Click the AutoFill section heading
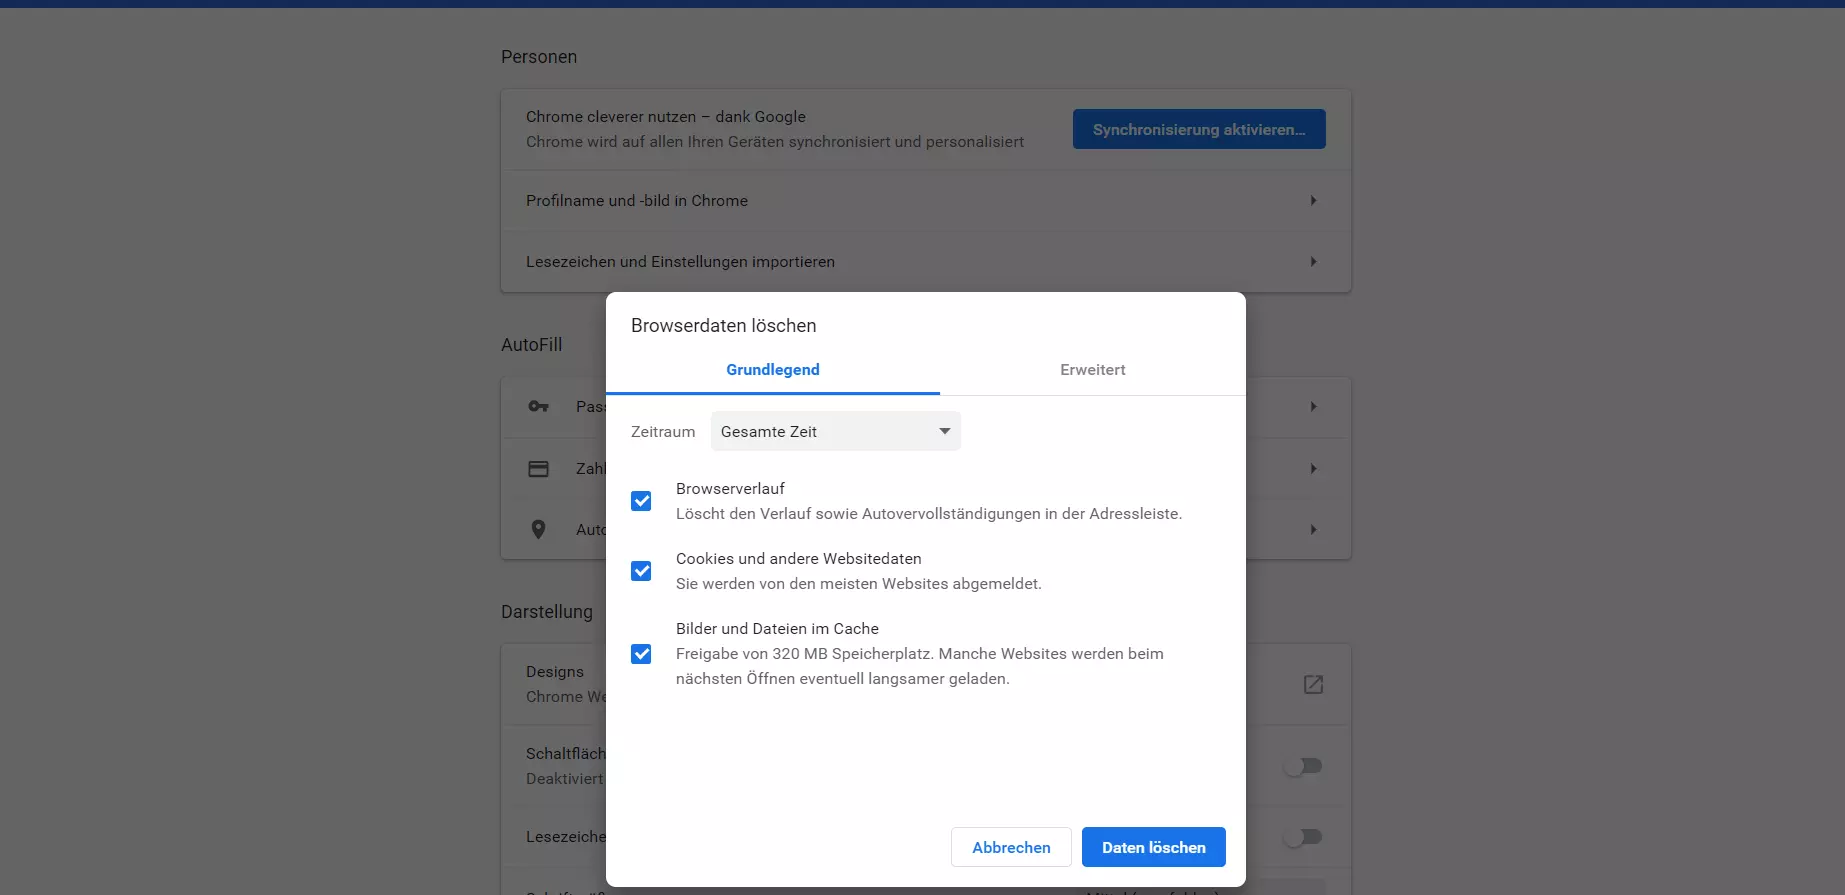1845x895 pixels. [531, 344]
